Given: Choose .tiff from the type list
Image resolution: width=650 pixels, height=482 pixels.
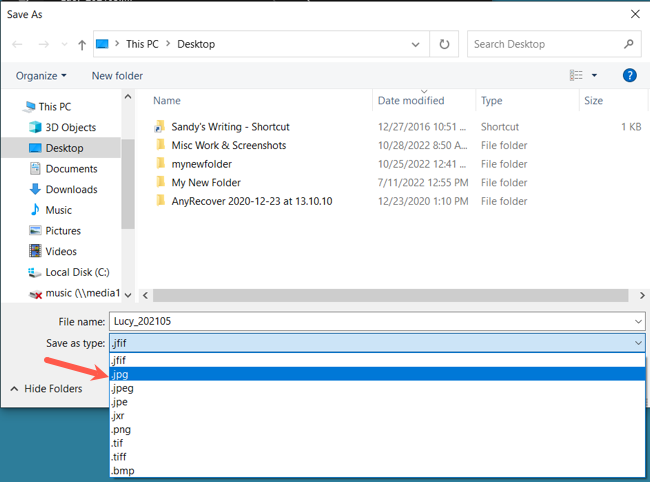Looking at the screenshot, I should pyautogui.click(x=377, y=457).
